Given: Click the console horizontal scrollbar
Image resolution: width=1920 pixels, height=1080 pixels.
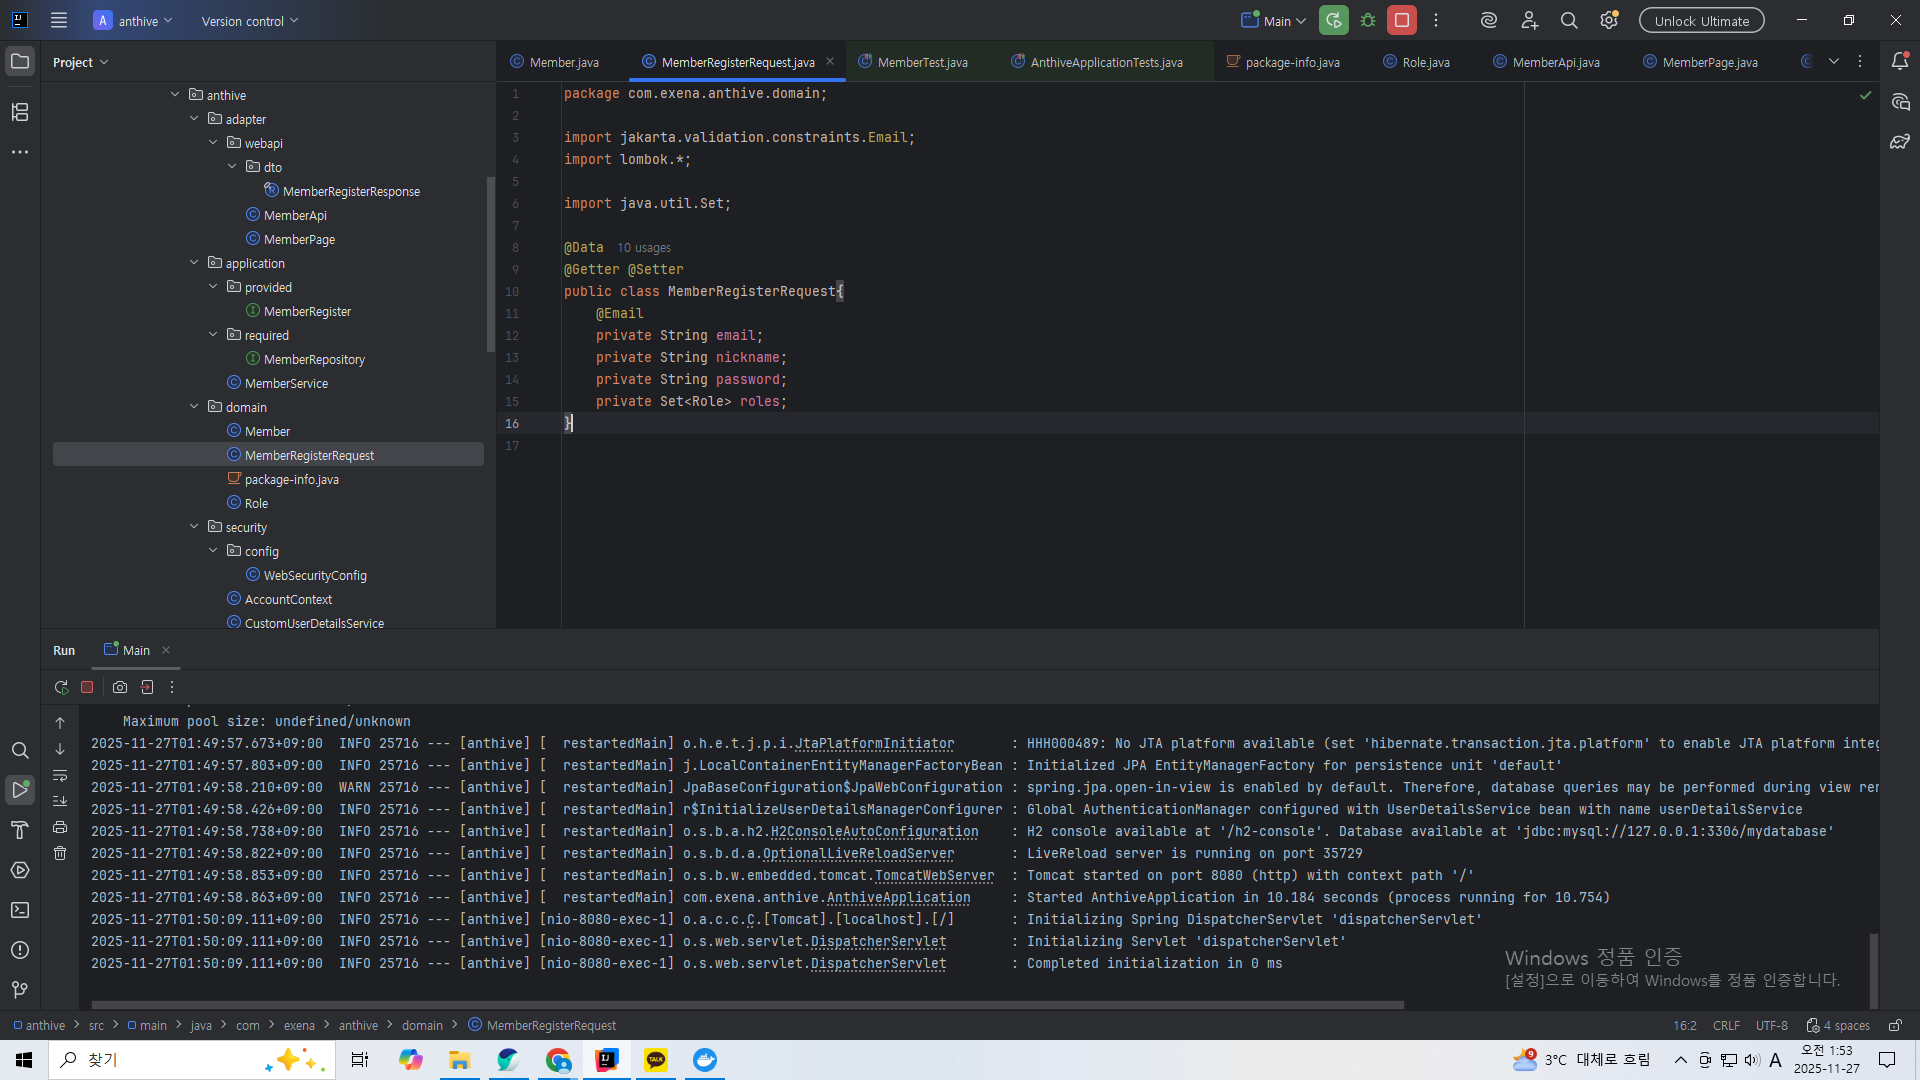Looking at the screenshot, I should 747,1005.
